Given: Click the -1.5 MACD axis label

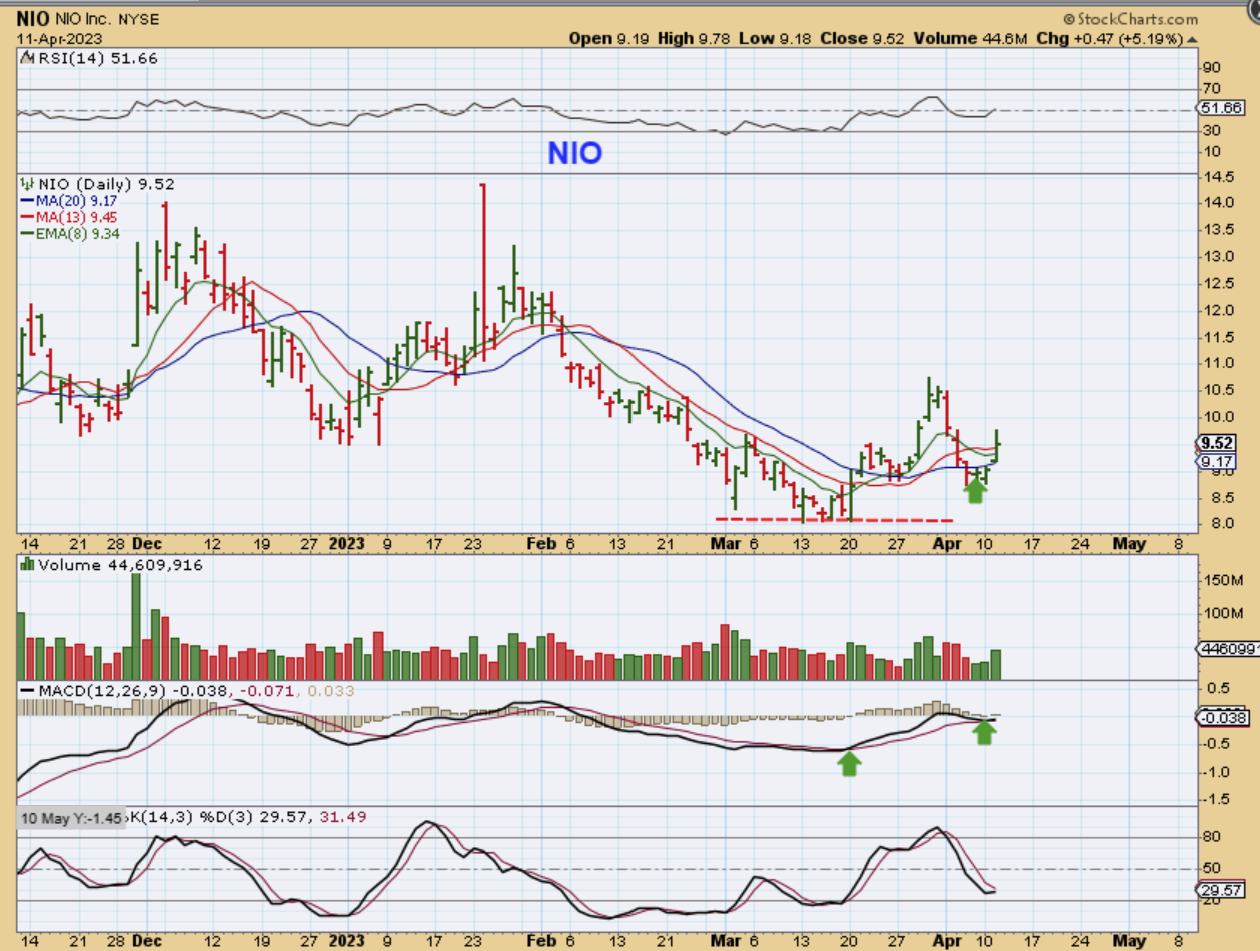Looking at the screenshot, I should coord(1219,800).
